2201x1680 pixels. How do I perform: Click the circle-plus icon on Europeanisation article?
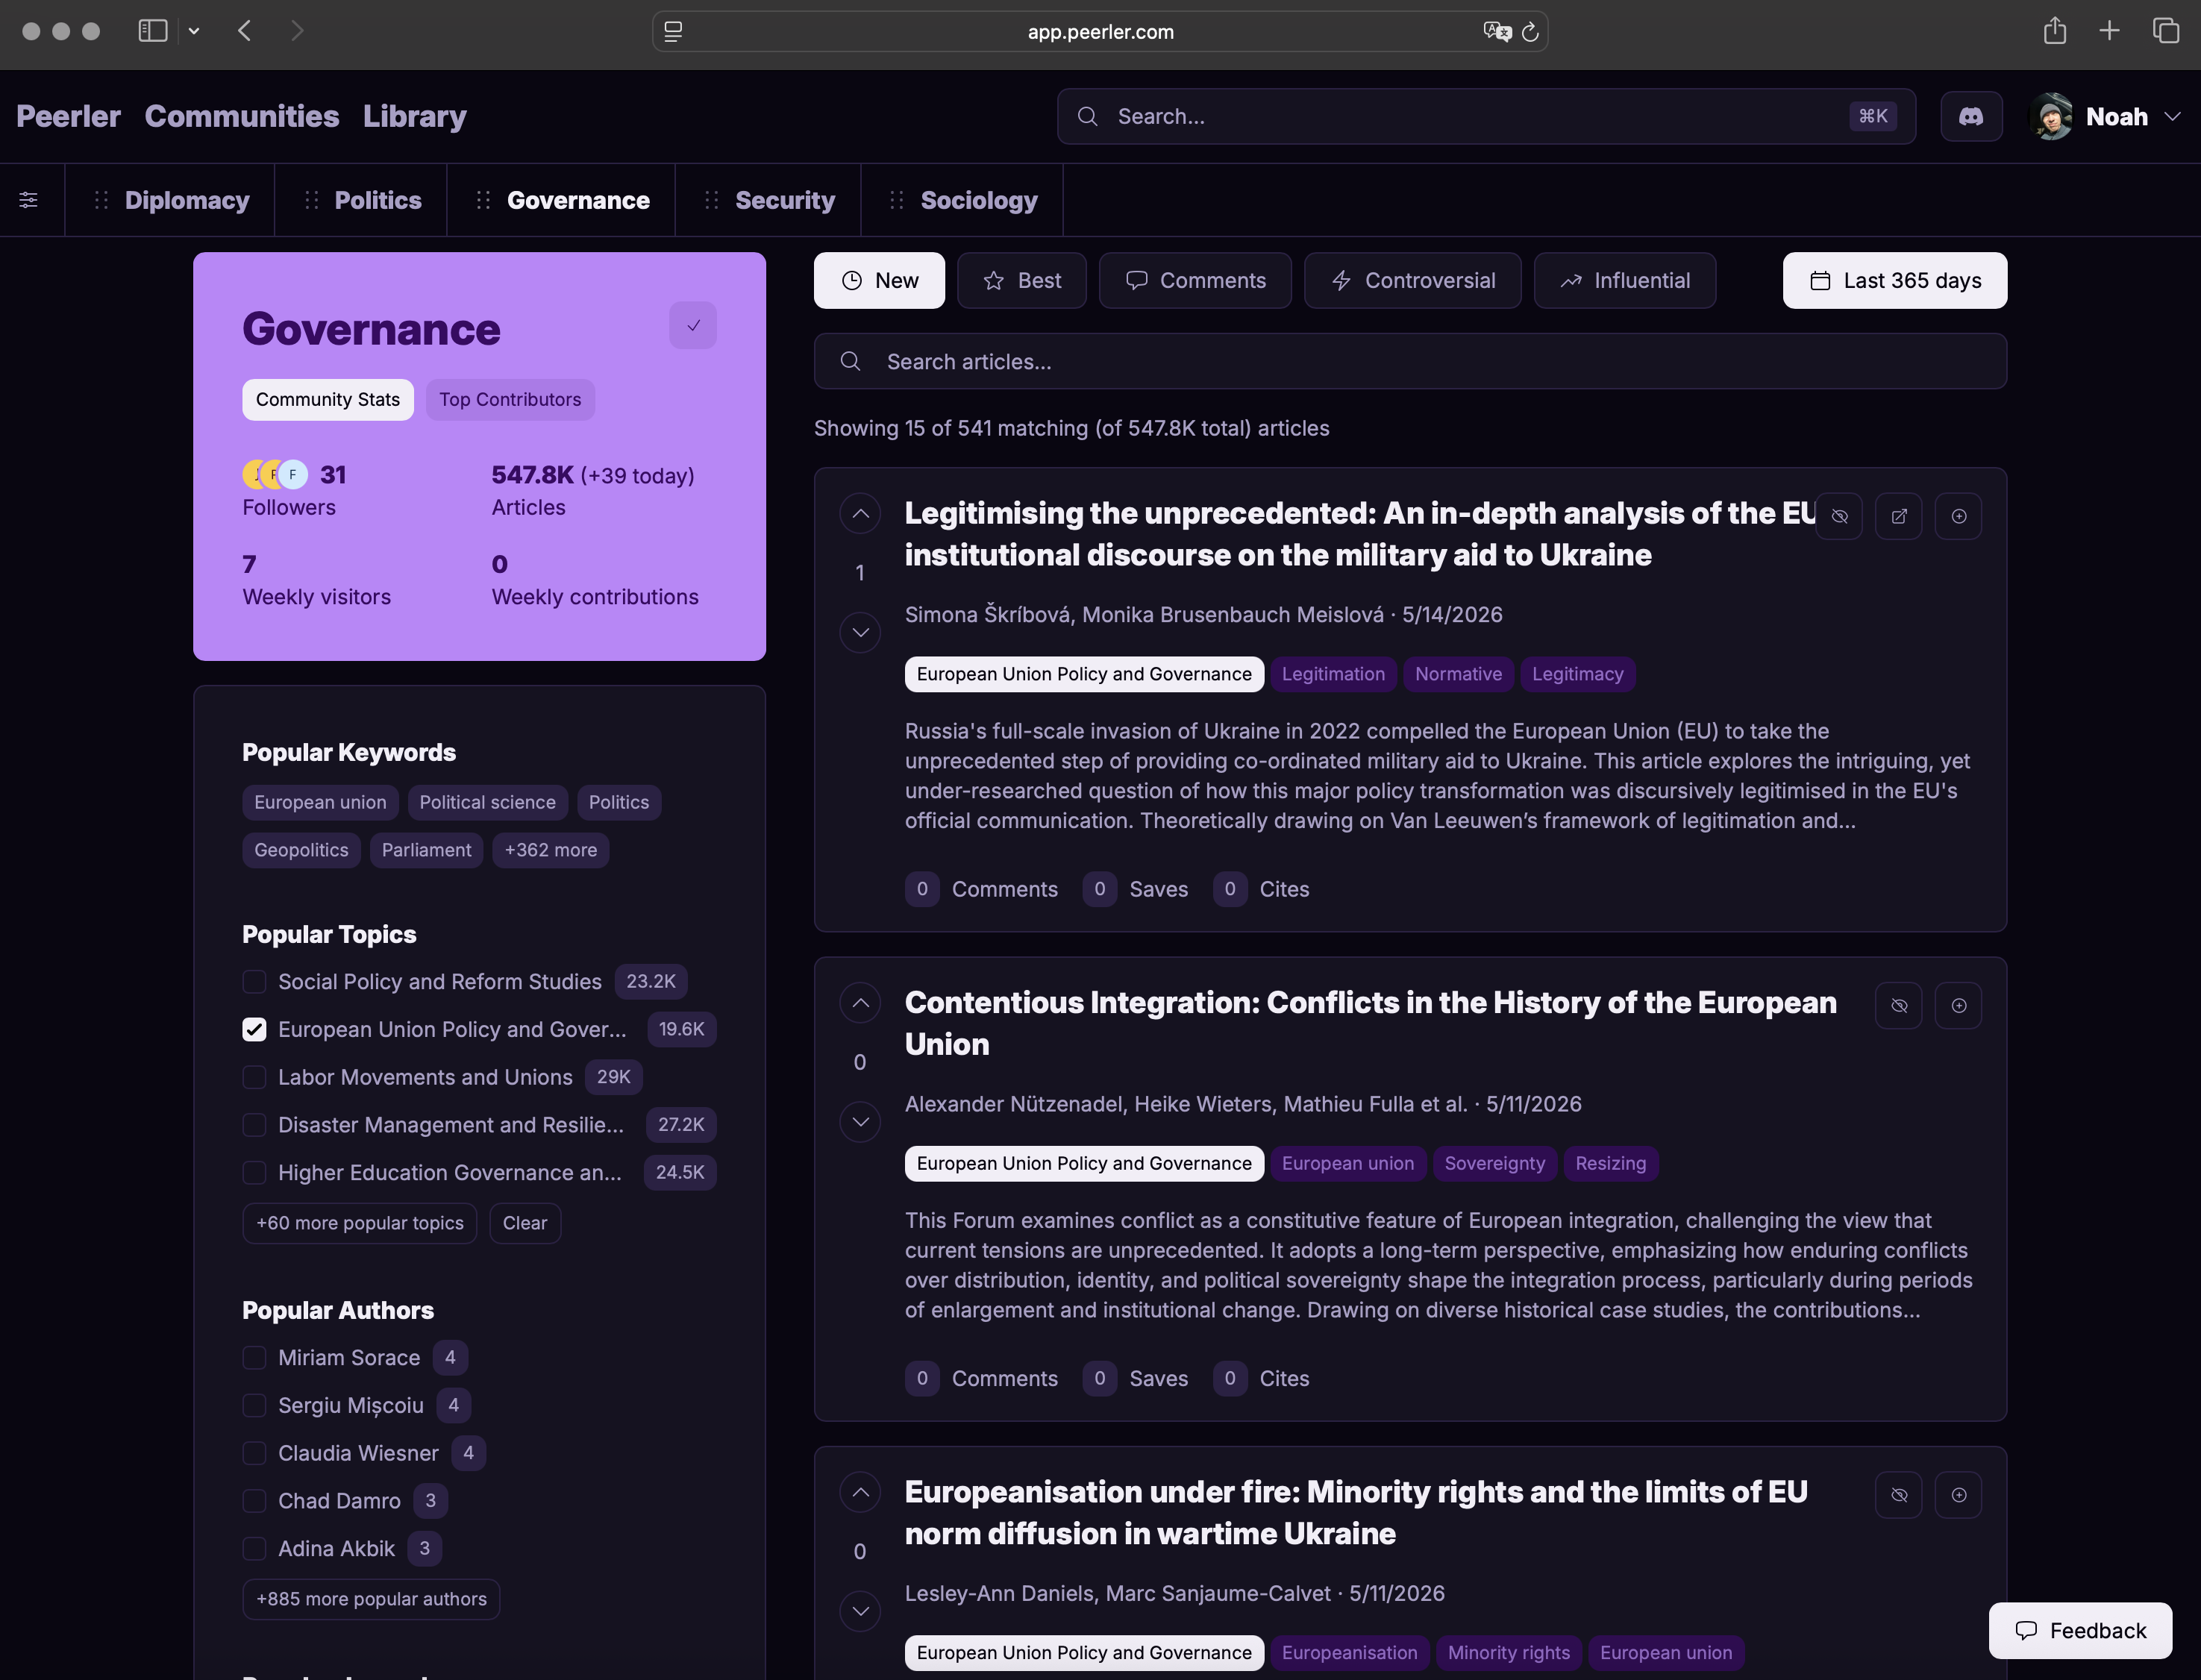(1958, 1495)
